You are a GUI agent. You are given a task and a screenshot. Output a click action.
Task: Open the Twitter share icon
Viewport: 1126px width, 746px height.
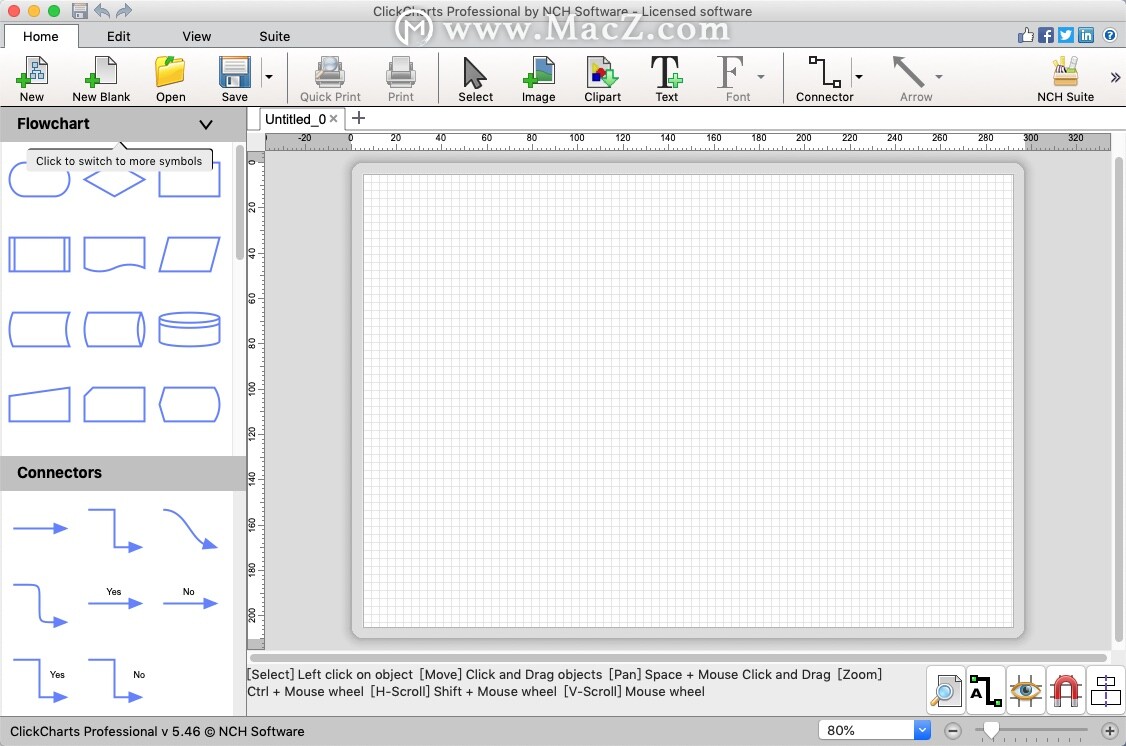point(1066,35)
